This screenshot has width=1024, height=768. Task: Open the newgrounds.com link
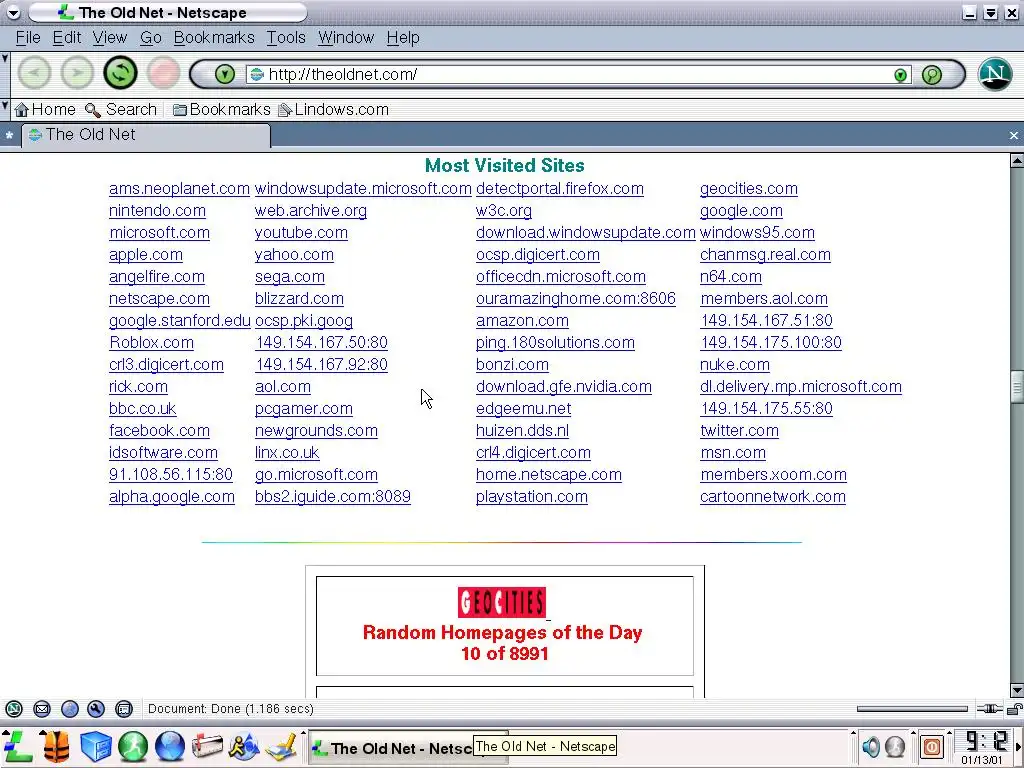click(316, 431)
